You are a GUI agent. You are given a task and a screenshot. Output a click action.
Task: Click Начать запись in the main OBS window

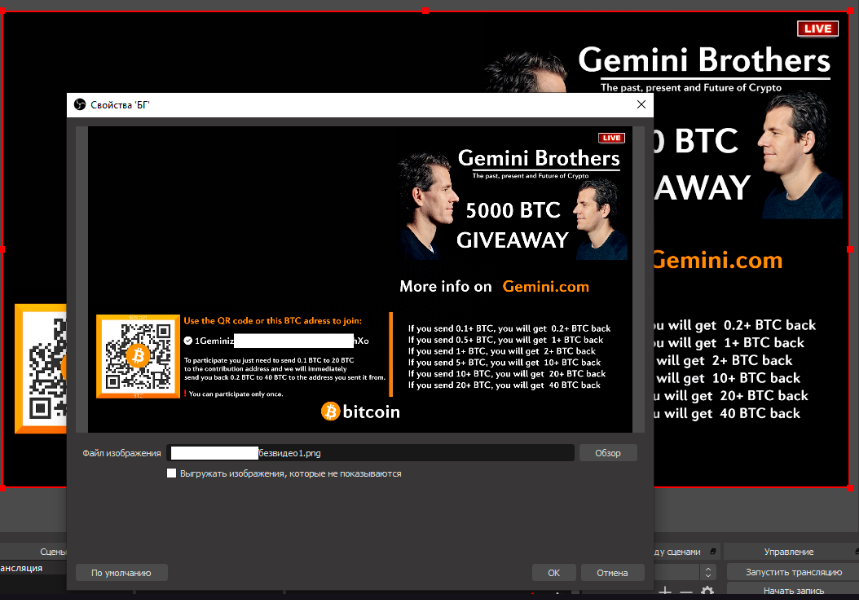coord(793,591)
